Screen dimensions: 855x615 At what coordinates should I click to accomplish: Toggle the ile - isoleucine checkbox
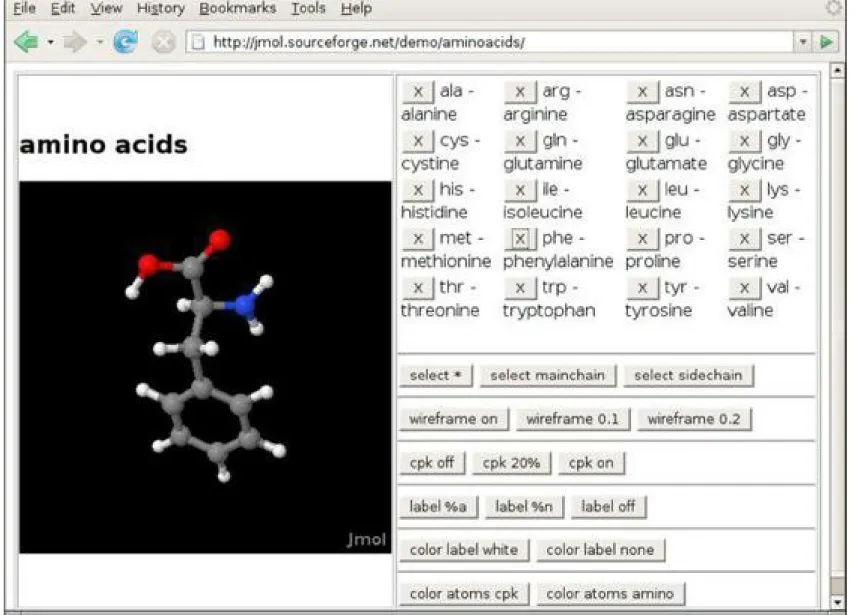coord(520,190)
